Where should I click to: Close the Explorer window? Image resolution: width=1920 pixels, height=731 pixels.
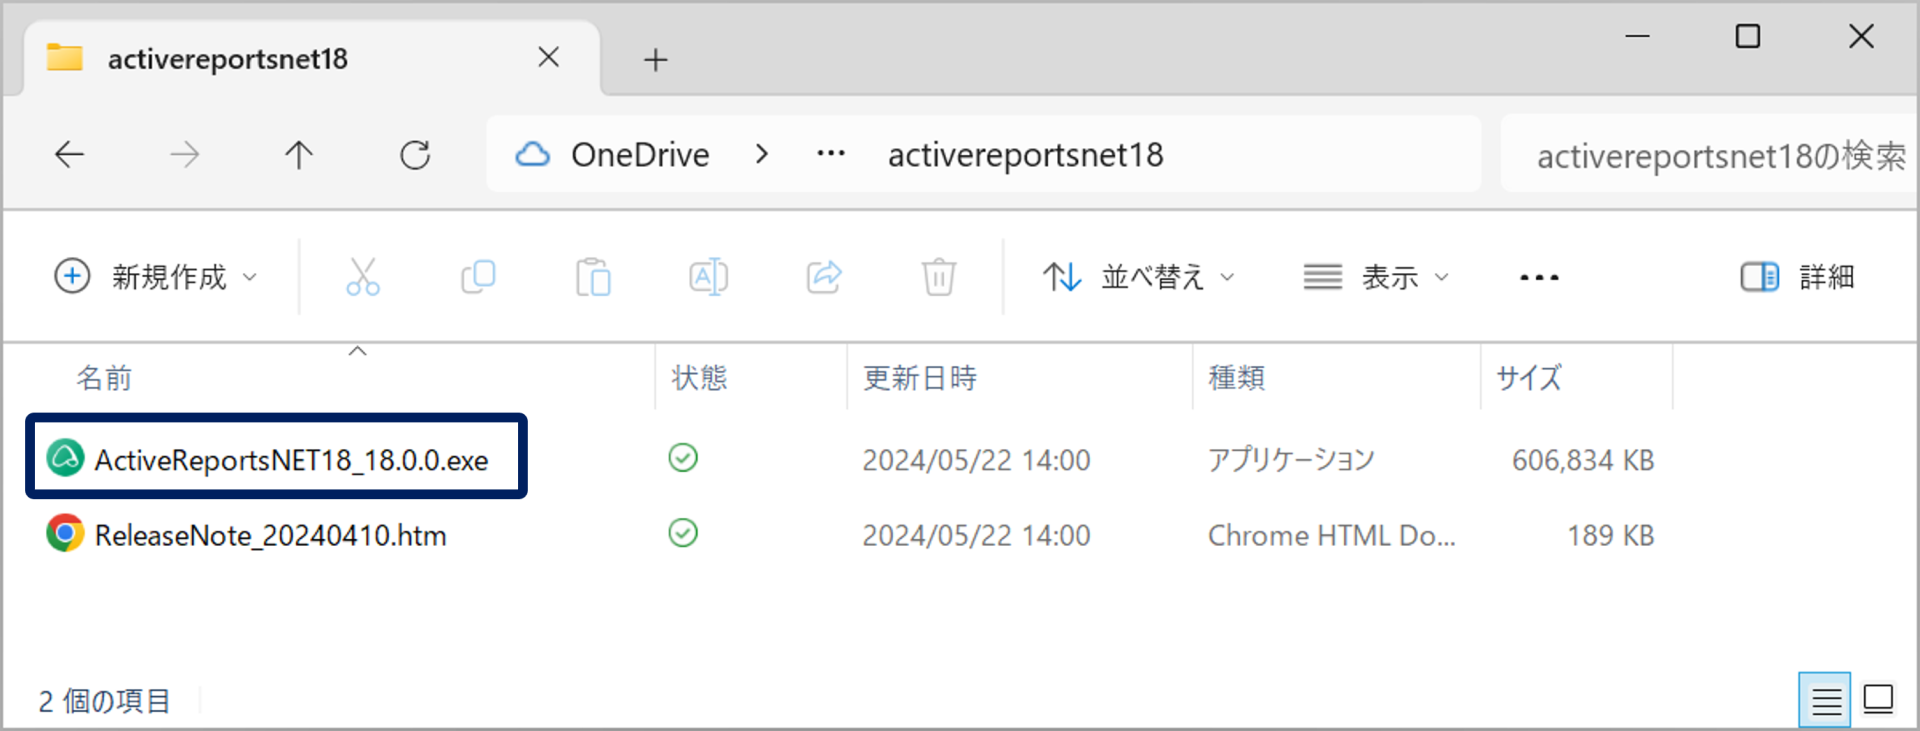pos(1861,37)
